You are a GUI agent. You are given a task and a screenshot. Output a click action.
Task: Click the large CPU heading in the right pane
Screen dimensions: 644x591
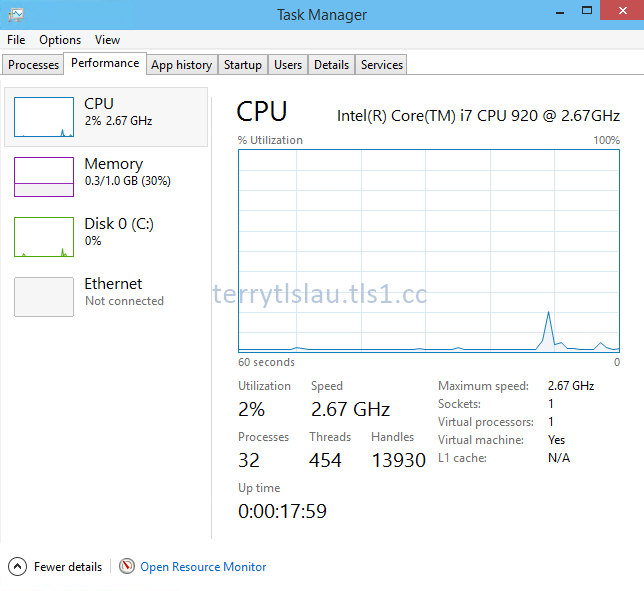tap(262, 111)
